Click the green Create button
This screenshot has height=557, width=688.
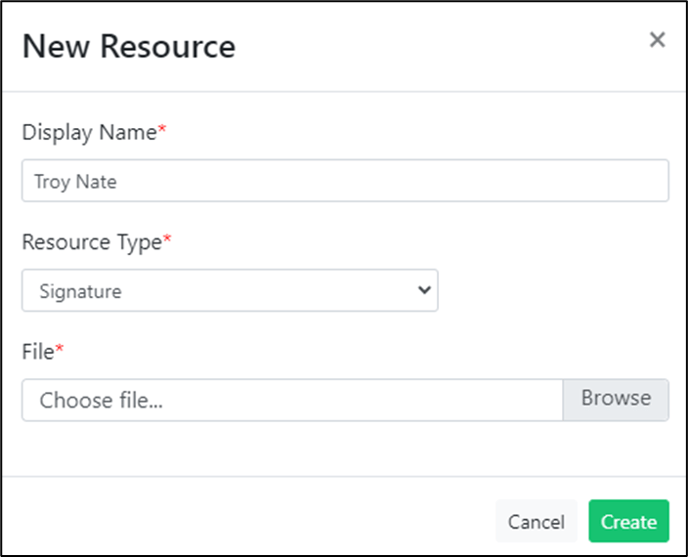tap(629, 521)
